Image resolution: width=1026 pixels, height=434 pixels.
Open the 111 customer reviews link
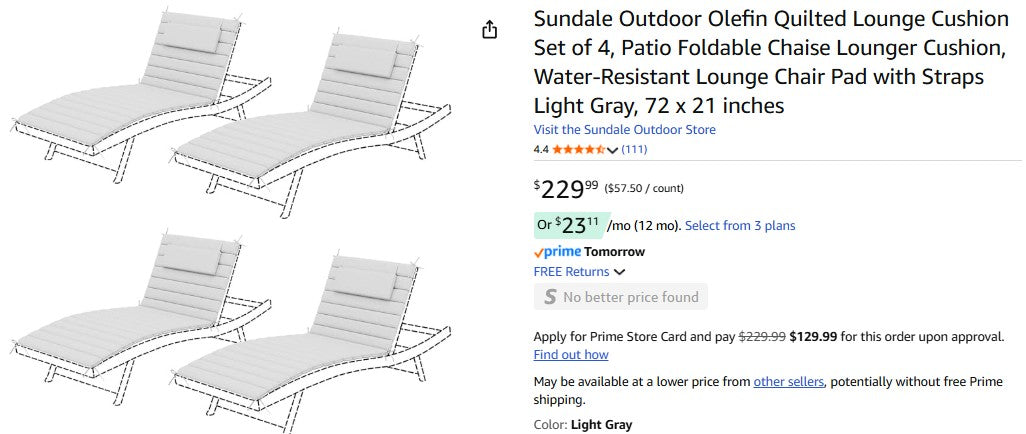[x=634, y=150]
